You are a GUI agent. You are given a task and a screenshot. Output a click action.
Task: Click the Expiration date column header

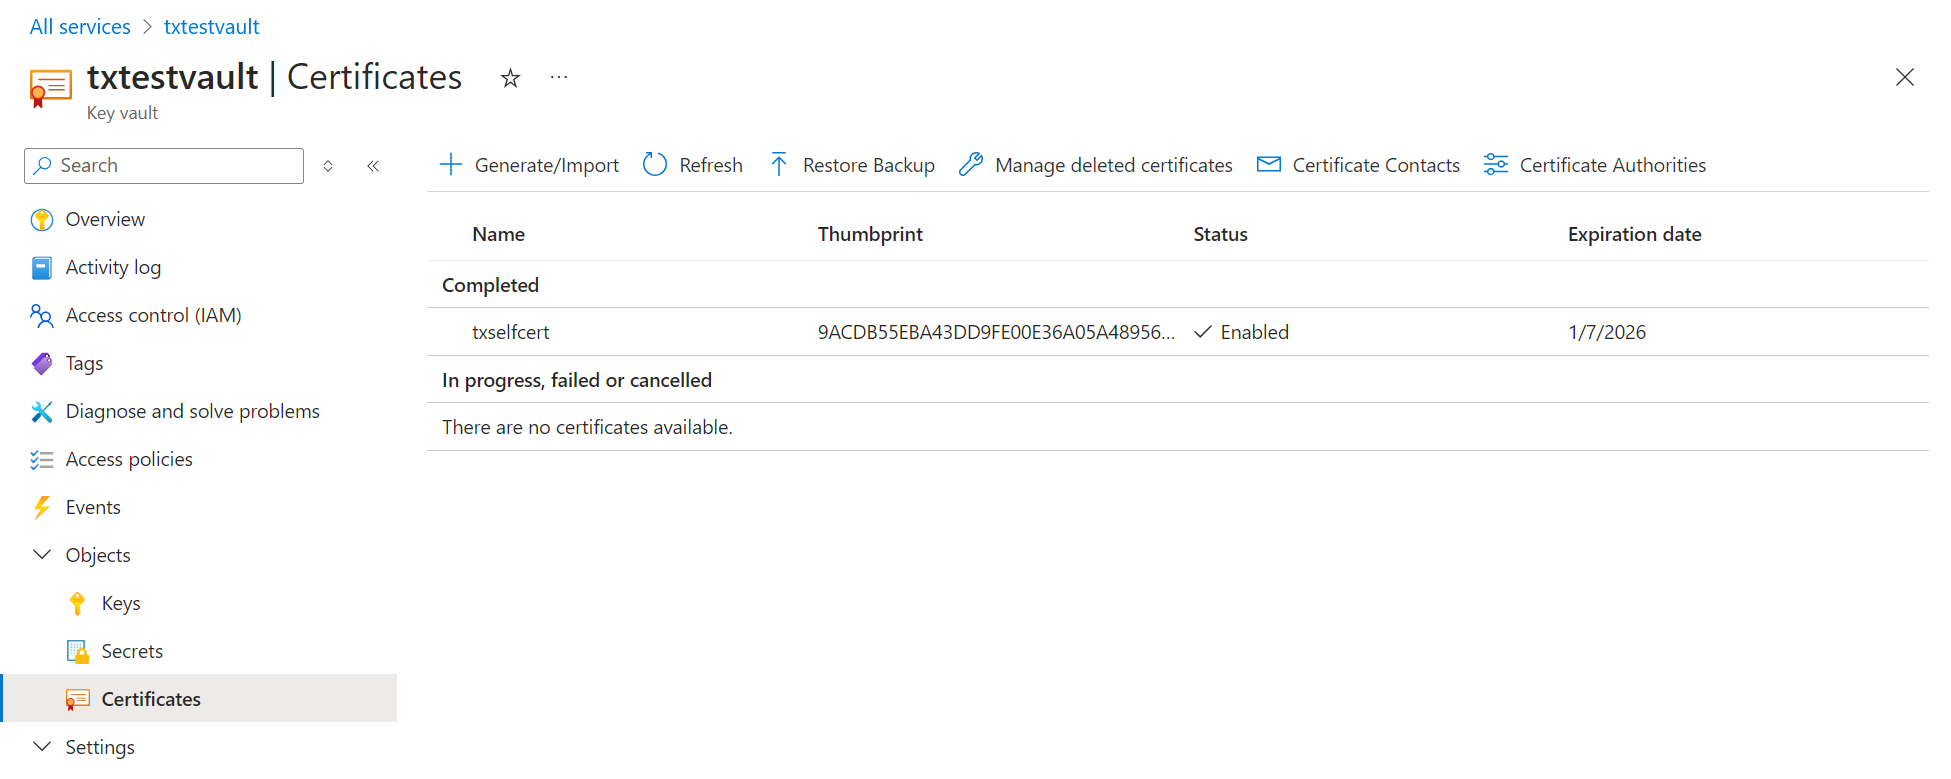[x=1634, y=234]
